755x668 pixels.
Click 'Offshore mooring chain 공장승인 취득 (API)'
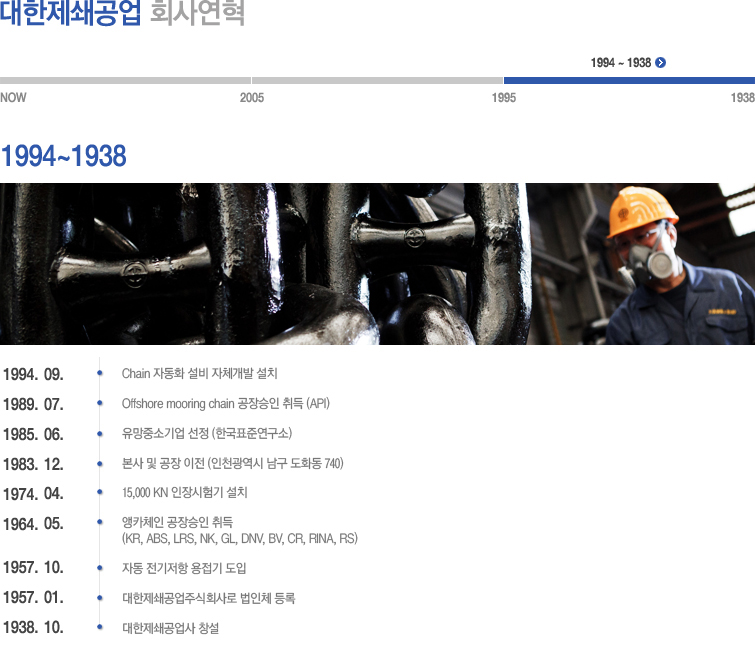click(x=225, y=403)
